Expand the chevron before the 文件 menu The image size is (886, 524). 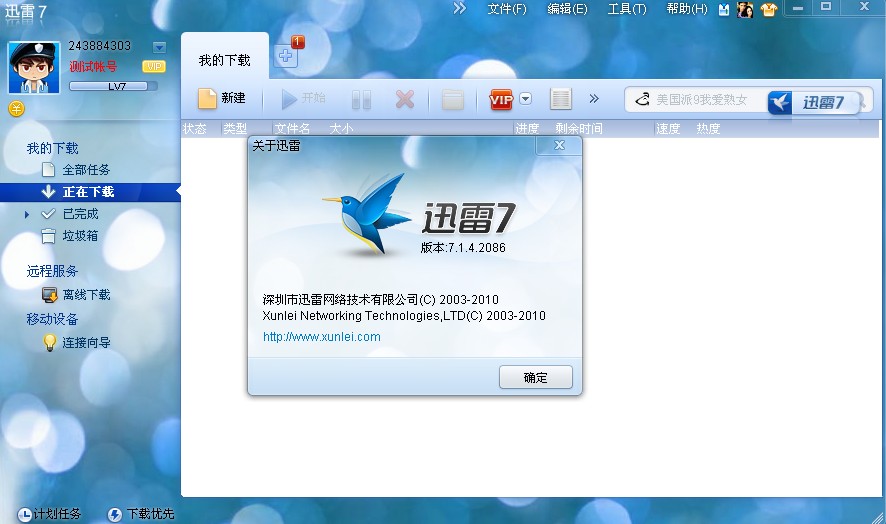tap(460, 8)
